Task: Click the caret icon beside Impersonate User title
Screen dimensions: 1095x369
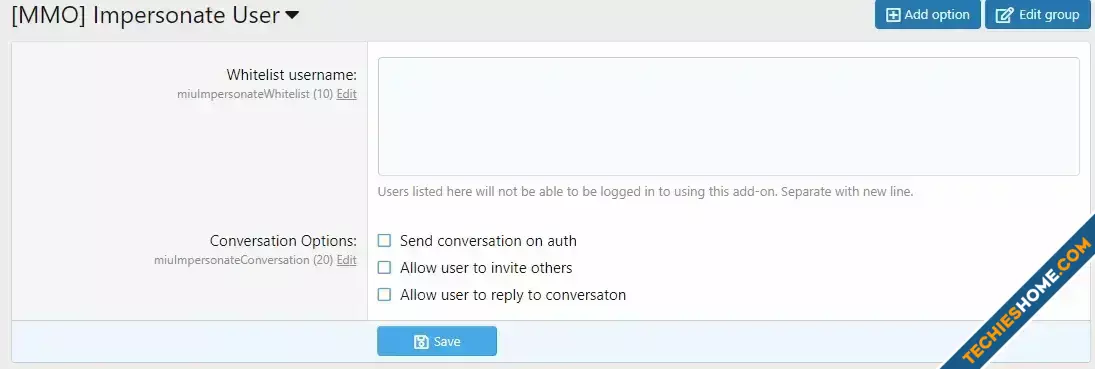Action: [x=292, y=15]
